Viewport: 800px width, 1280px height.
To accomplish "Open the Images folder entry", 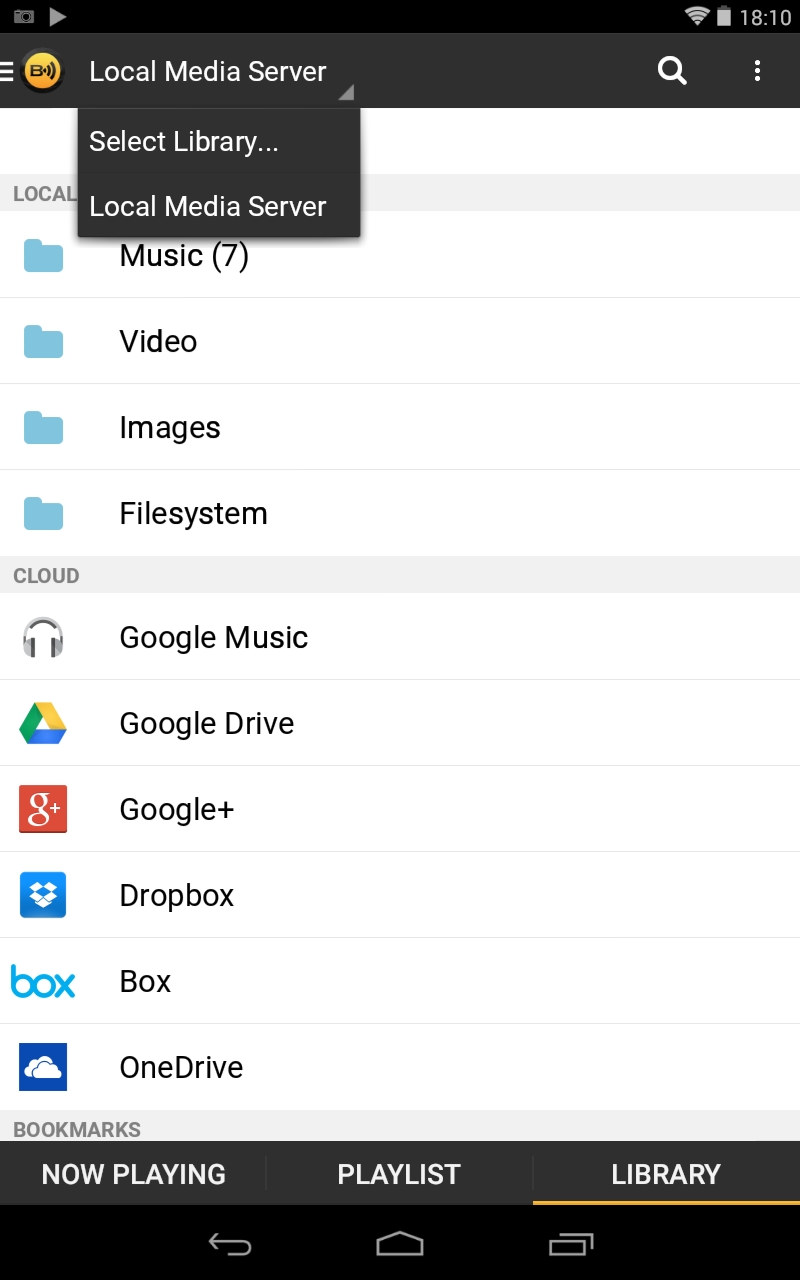I will point(170,428).
